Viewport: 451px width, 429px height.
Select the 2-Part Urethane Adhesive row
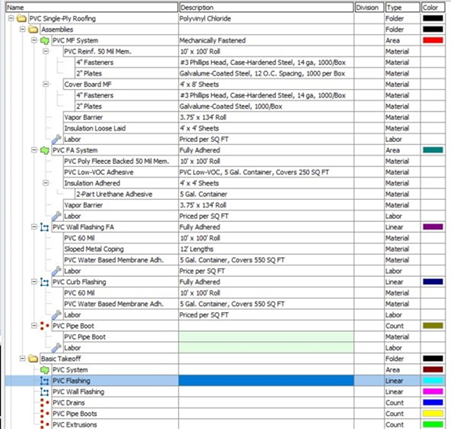pos(225,194)
